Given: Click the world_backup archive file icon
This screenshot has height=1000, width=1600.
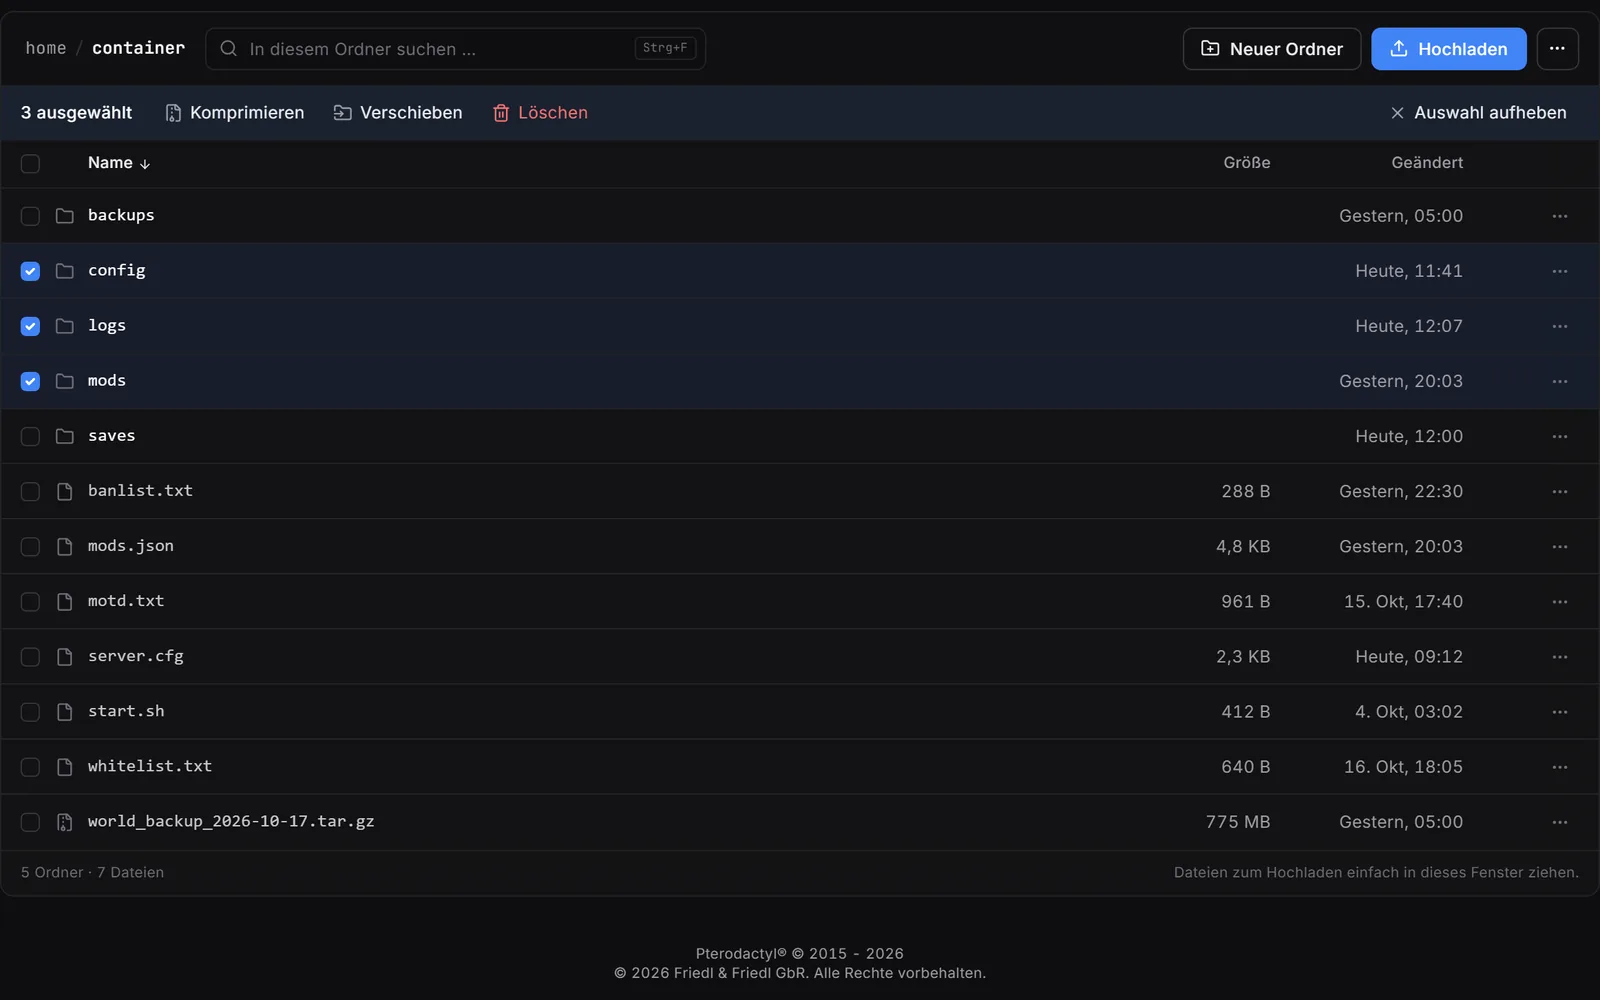Looking at the screenshot, I should point(65,822).
